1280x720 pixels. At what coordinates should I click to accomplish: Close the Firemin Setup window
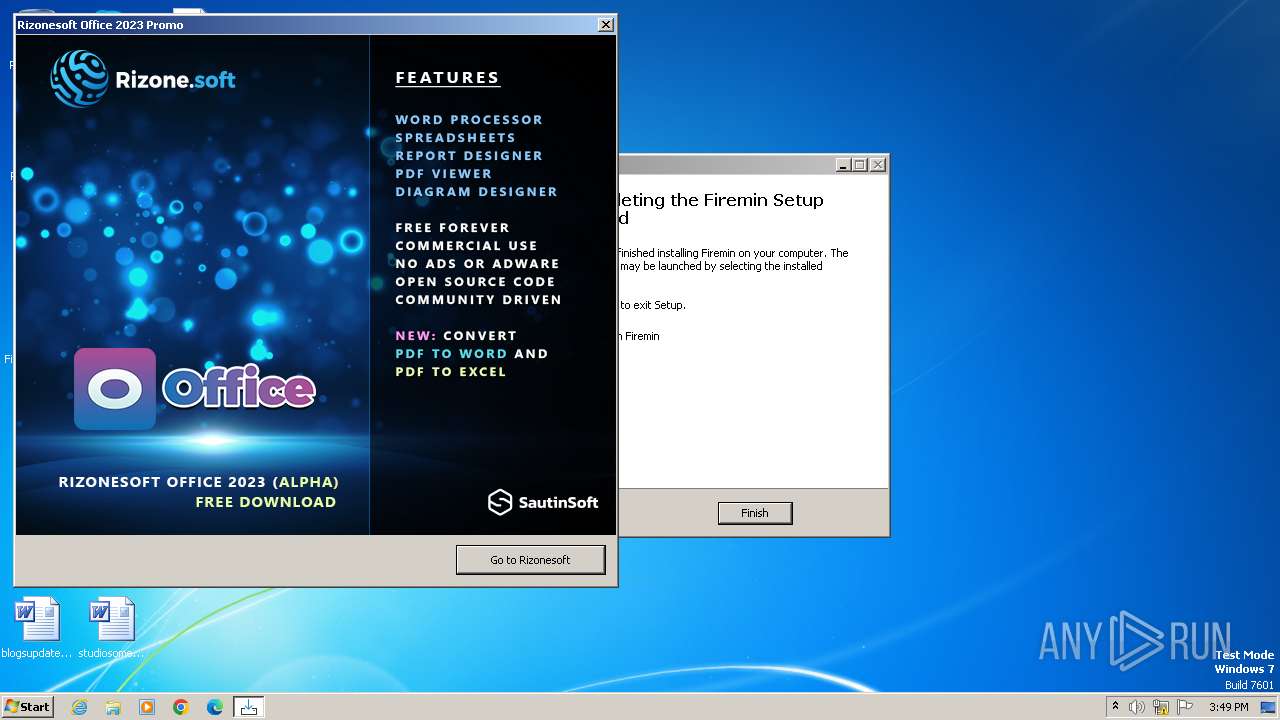[x=878, y=165]
